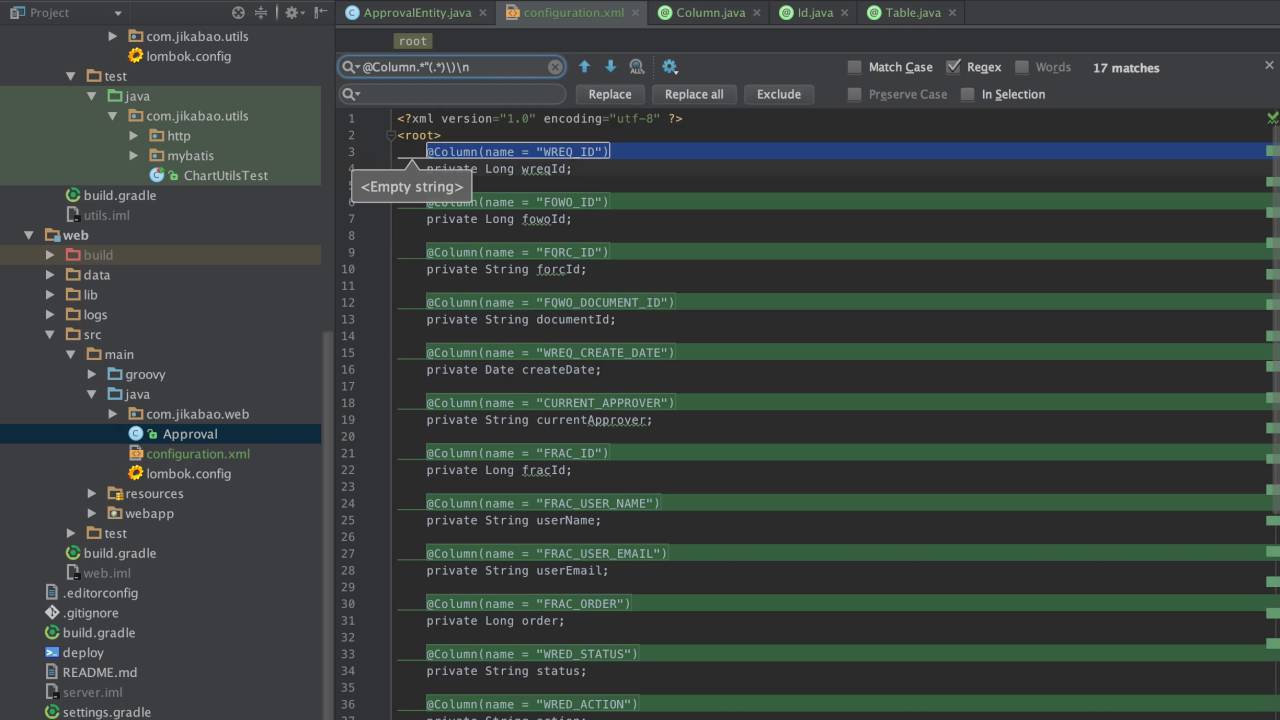
Task: Close the Id.java tab
Action: coord(845,13)
